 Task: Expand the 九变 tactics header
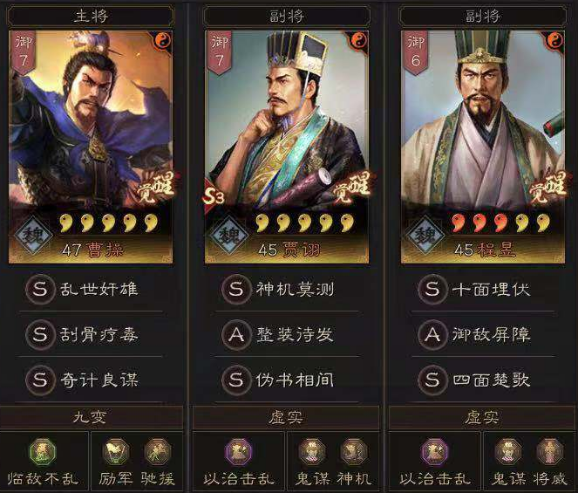tap(91, 417)
